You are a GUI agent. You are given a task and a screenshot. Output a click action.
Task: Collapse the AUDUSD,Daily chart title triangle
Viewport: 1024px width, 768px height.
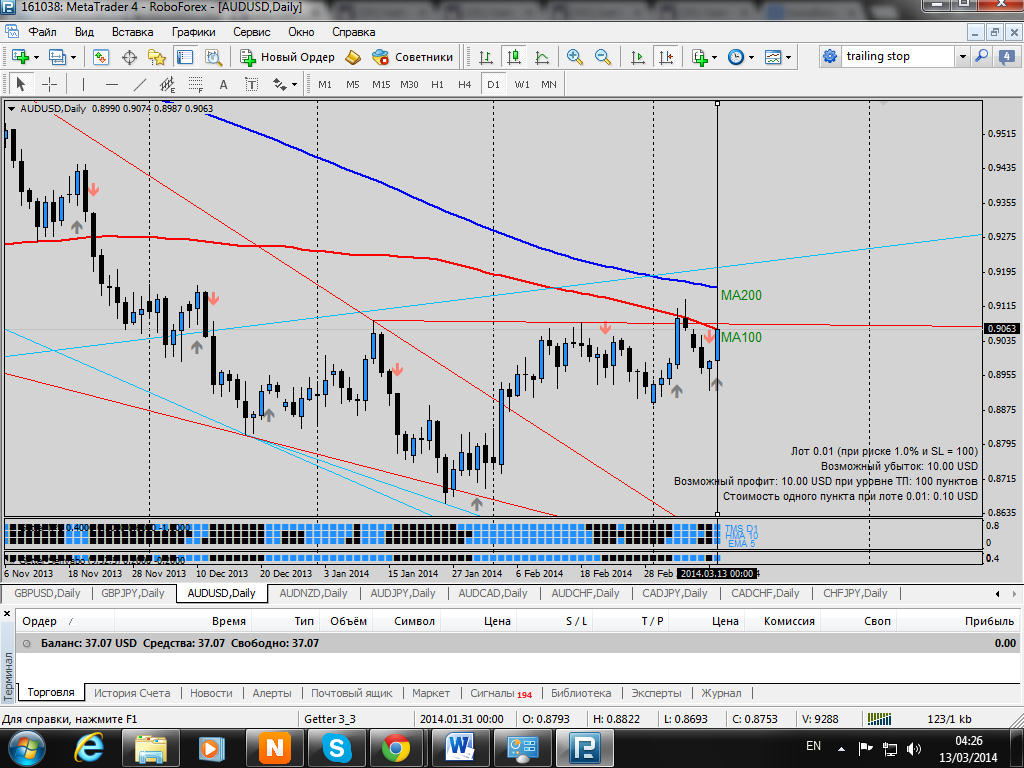pos(11,109)
